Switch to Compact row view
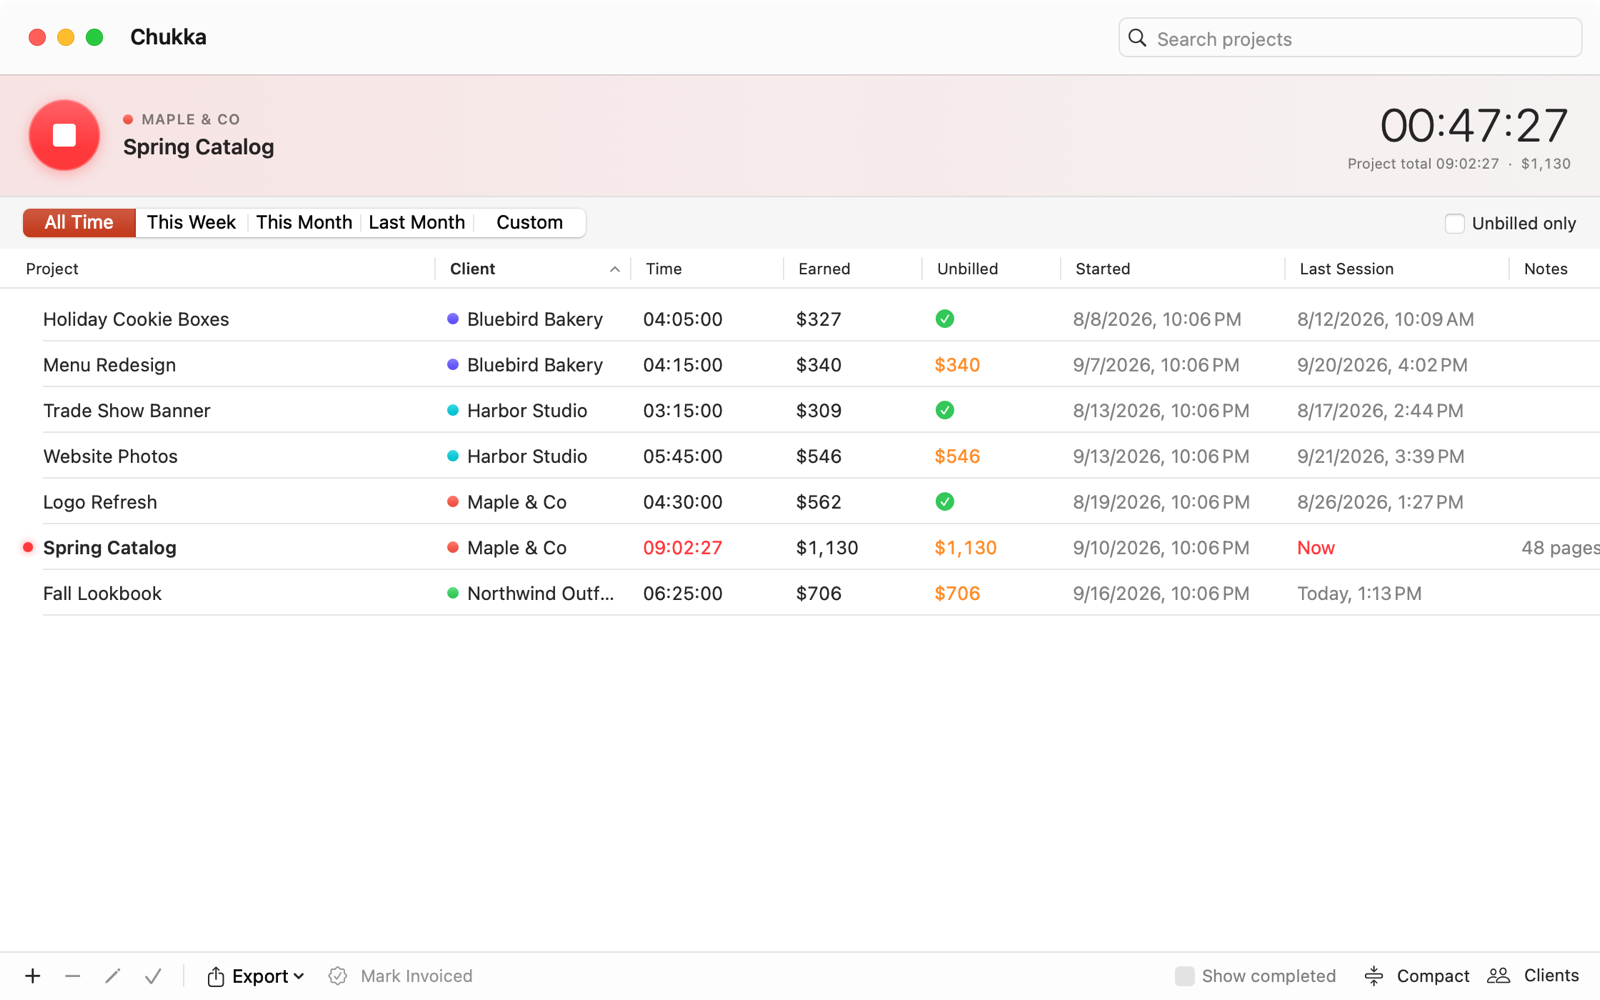Viewport: 1600px width, 1000px height. tap(1416, 976)
